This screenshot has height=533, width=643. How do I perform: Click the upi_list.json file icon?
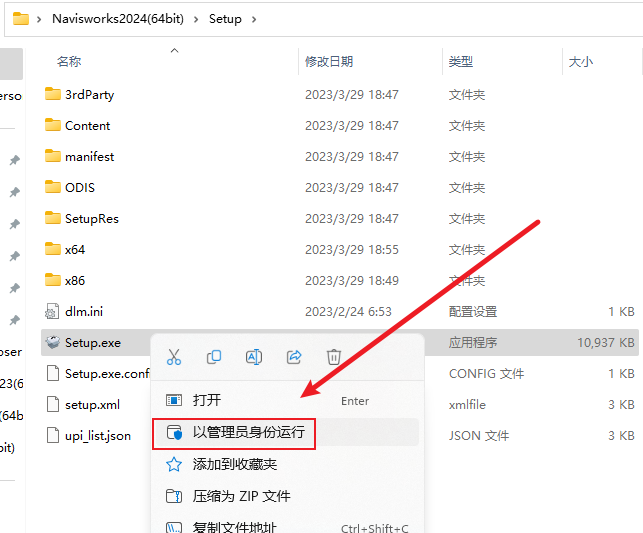(x=52, y=435)
